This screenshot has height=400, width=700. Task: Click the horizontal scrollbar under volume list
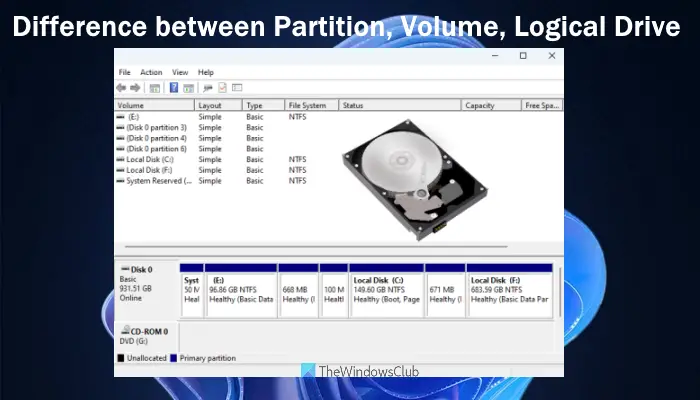316,246
